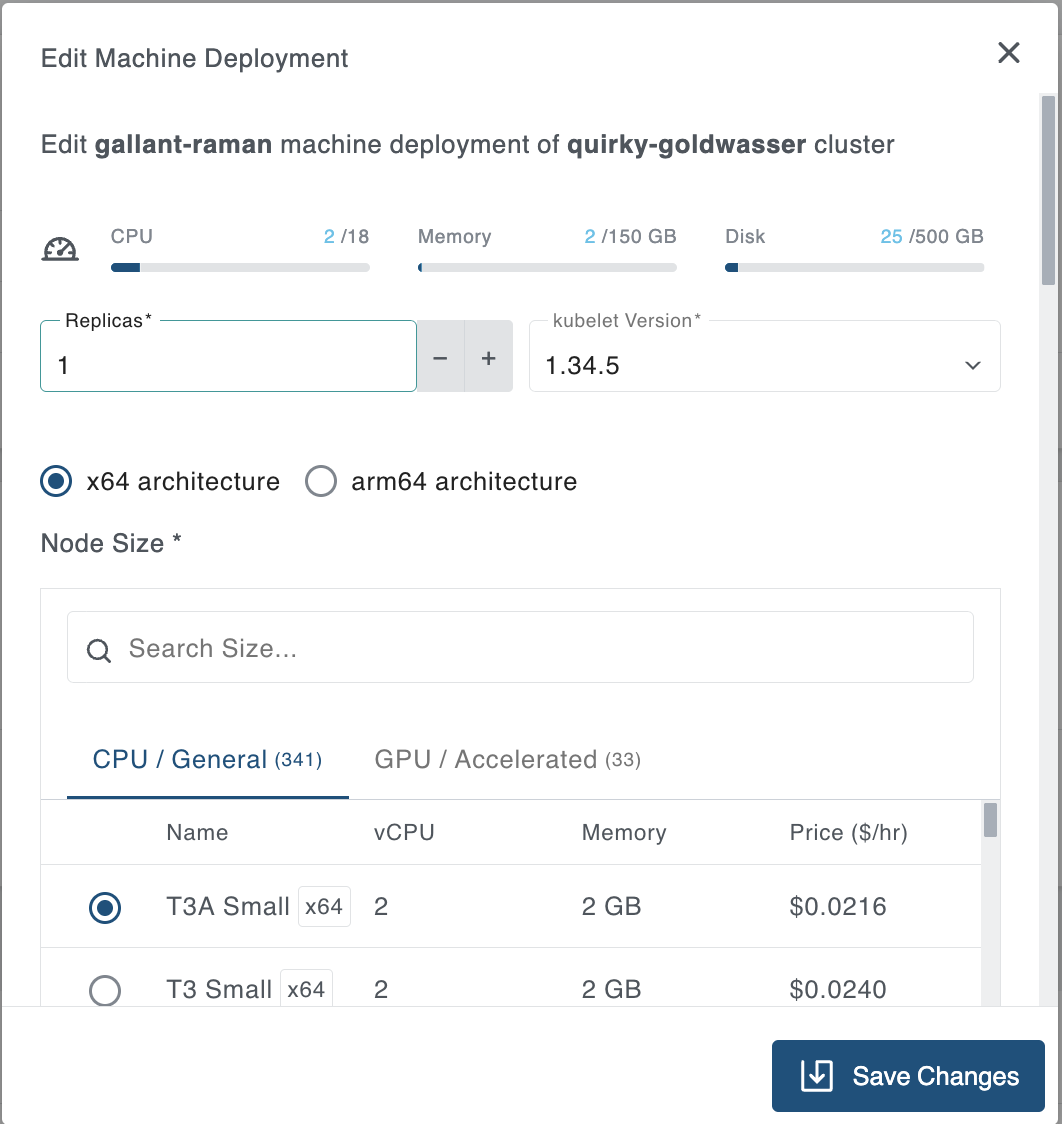
Task: Click the speedometer resource usage icon
Action: (60, 249)
